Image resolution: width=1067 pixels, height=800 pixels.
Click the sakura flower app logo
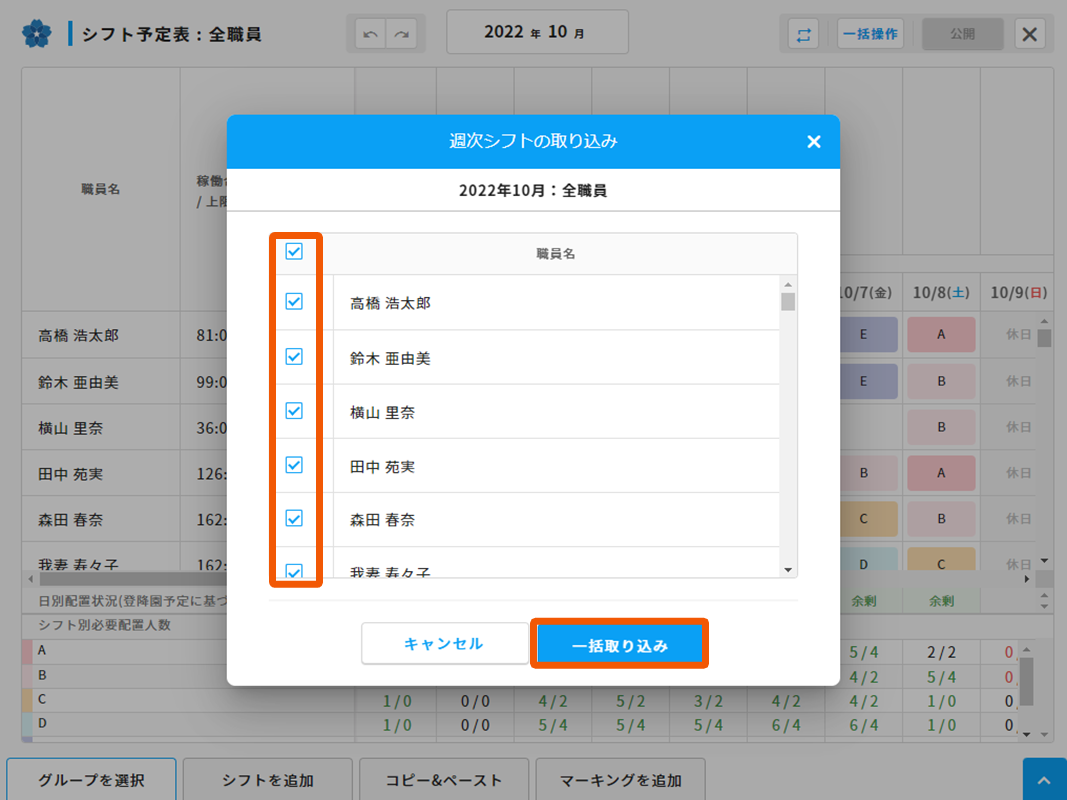click(x=36, y=34)
